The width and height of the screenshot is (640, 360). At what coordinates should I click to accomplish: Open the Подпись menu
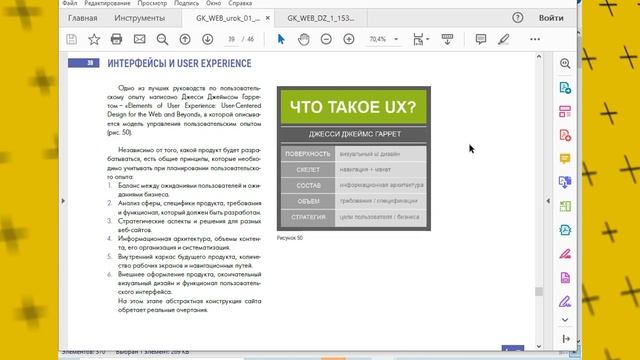point(187,3)
